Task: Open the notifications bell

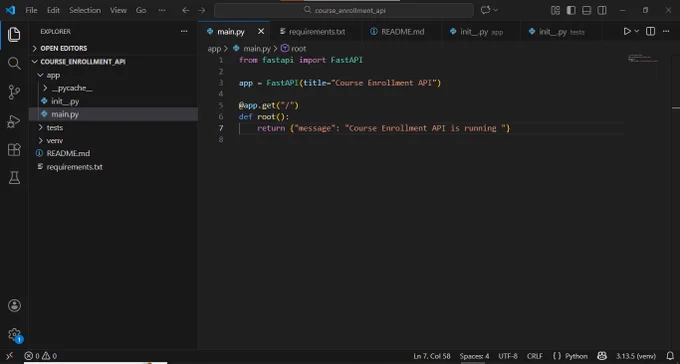Action: coord(670,356)
